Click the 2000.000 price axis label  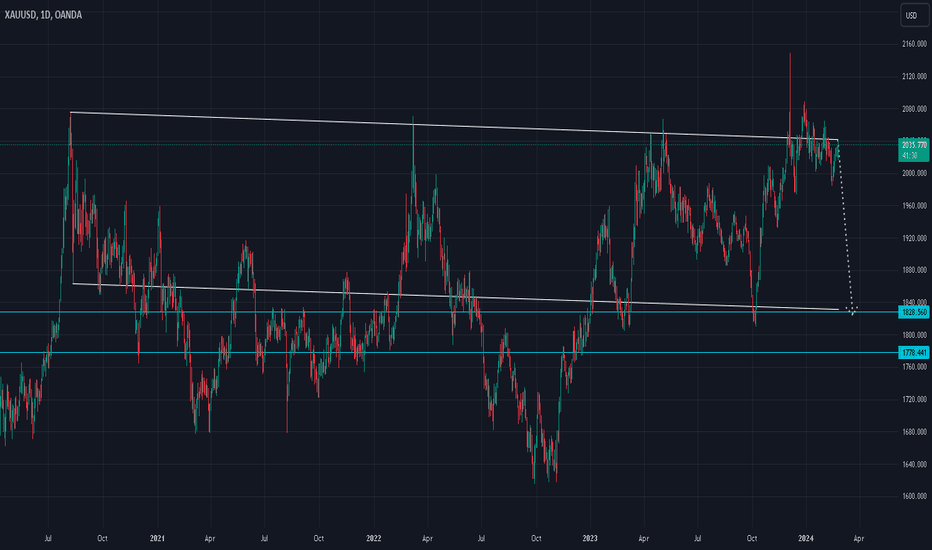coord(914,173)
